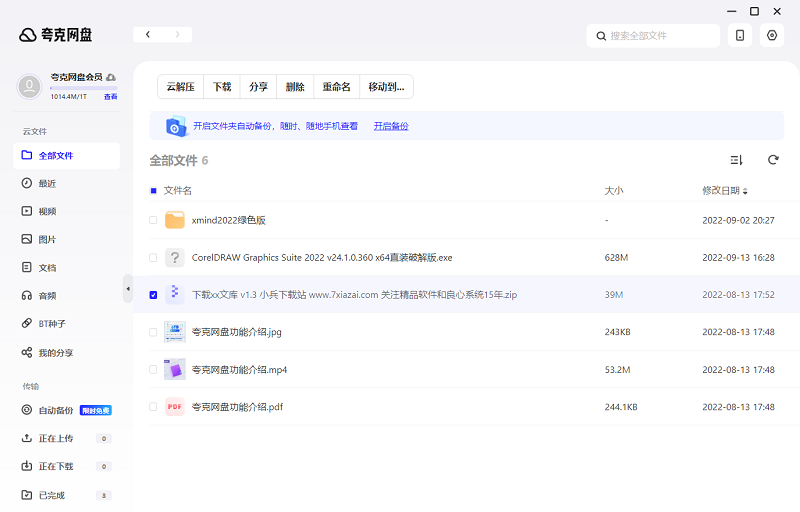Go back with the left arrow

(148, 34)
